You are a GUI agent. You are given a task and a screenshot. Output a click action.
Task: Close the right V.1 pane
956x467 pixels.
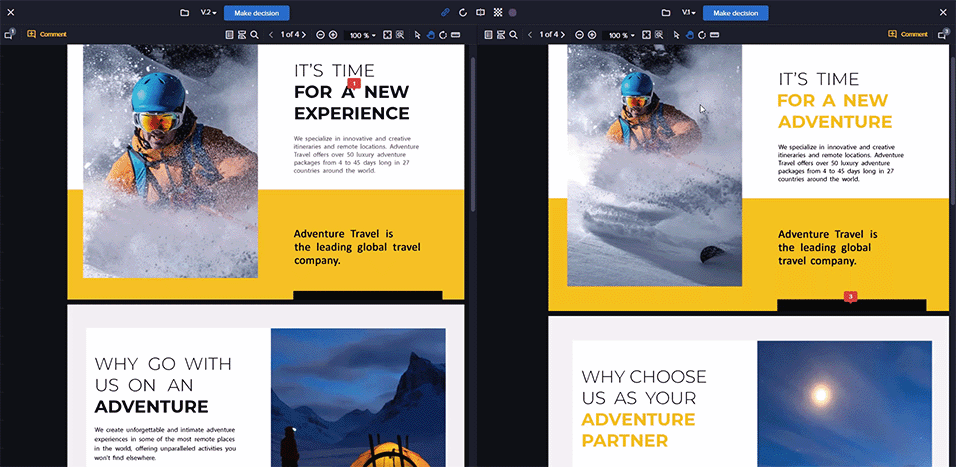tap(944, 13)
